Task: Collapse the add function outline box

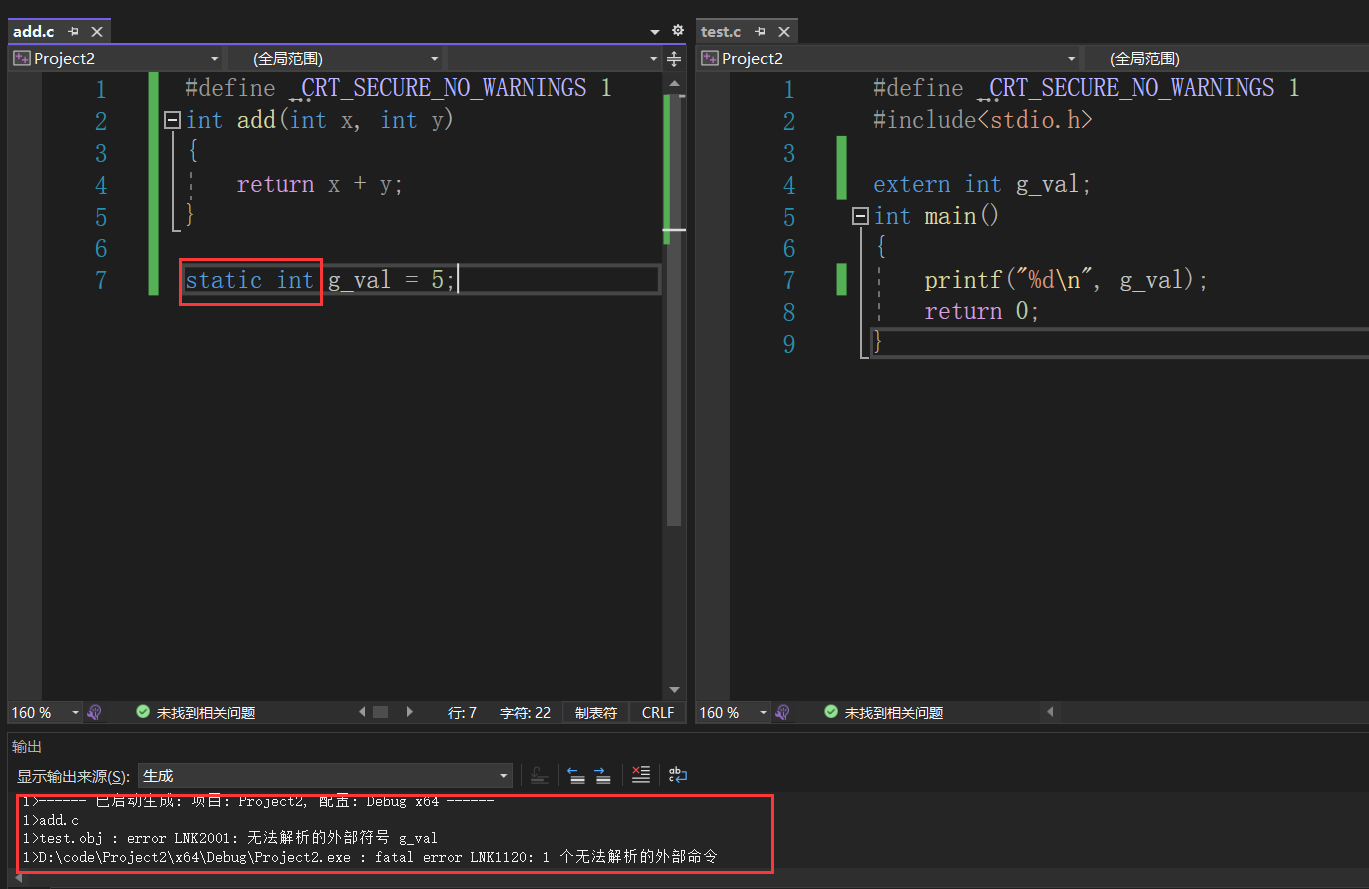Action: tap(172, 120)
